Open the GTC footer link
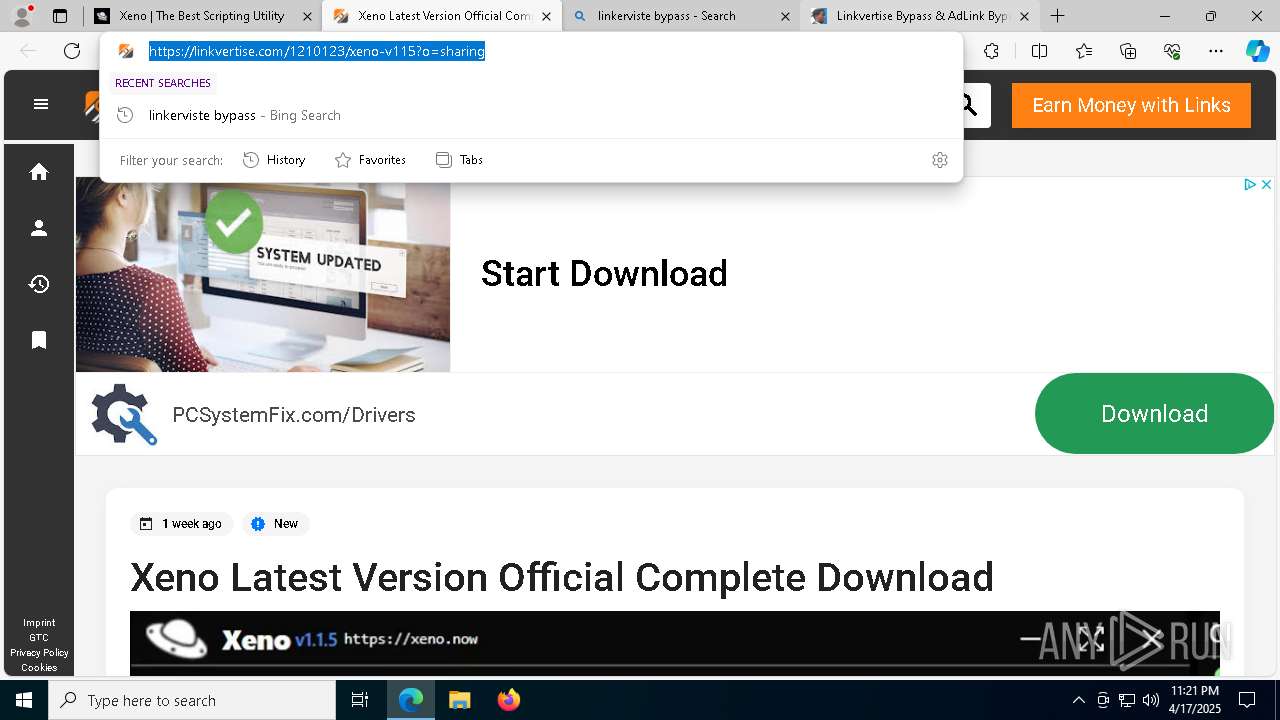Viewport: 1280px width, 720px height. (x=39, y=637)
